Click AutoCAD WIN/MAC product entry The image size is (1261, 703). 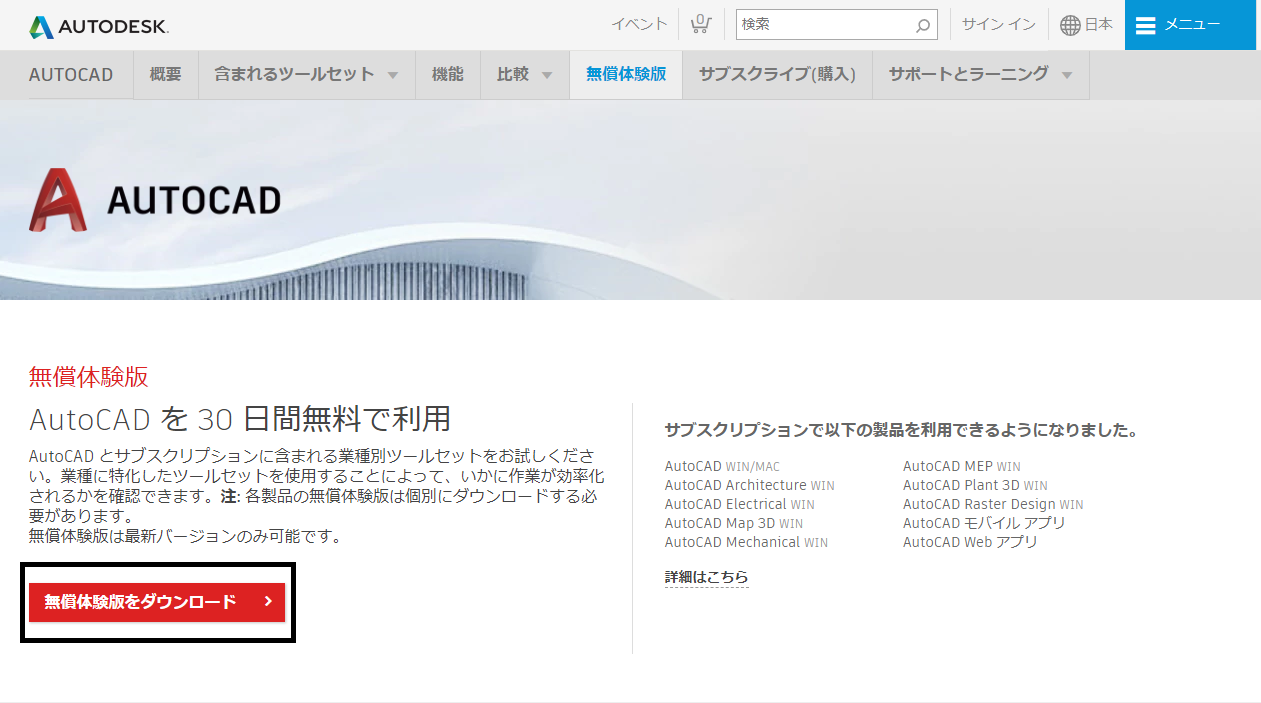pyautogui.click(x=722, y=466)
